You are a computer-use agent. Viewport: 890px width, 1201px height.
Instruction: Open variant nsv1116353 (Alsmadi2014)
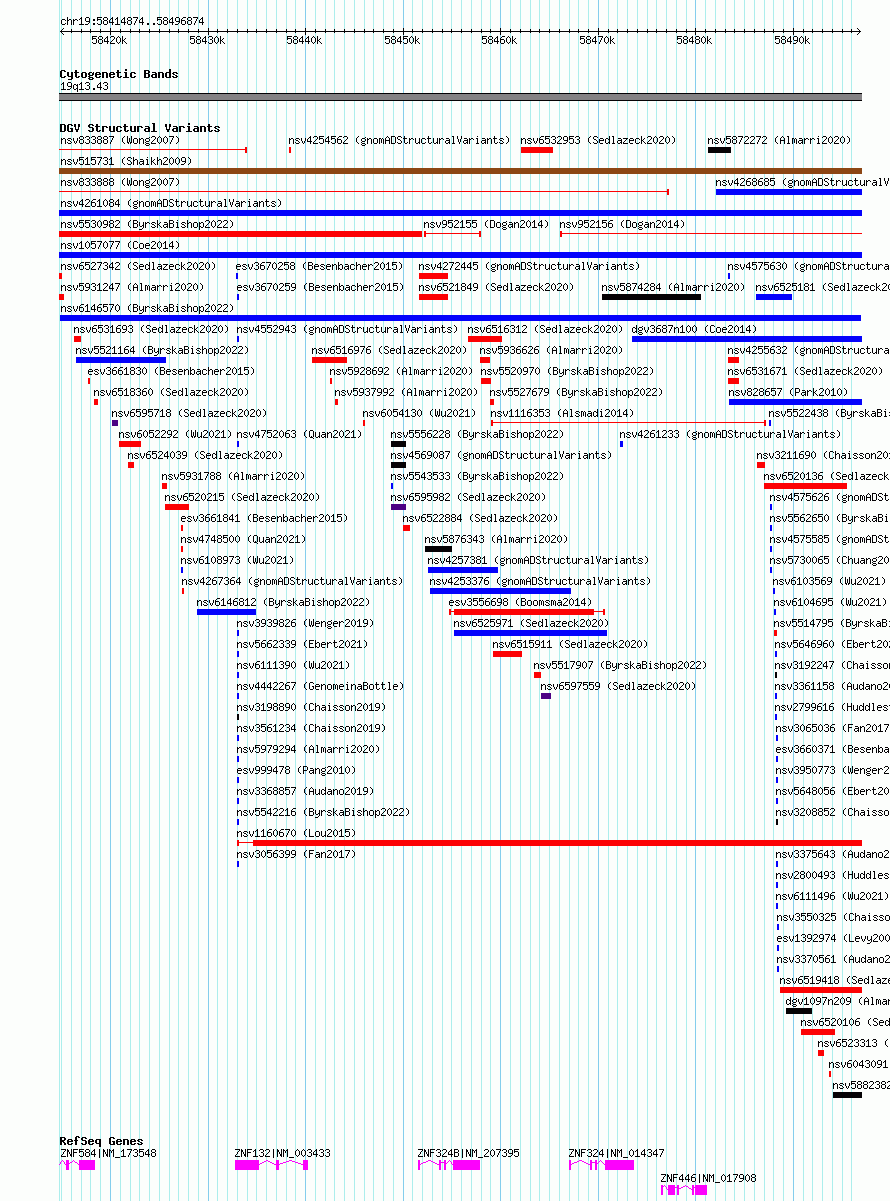562,413
